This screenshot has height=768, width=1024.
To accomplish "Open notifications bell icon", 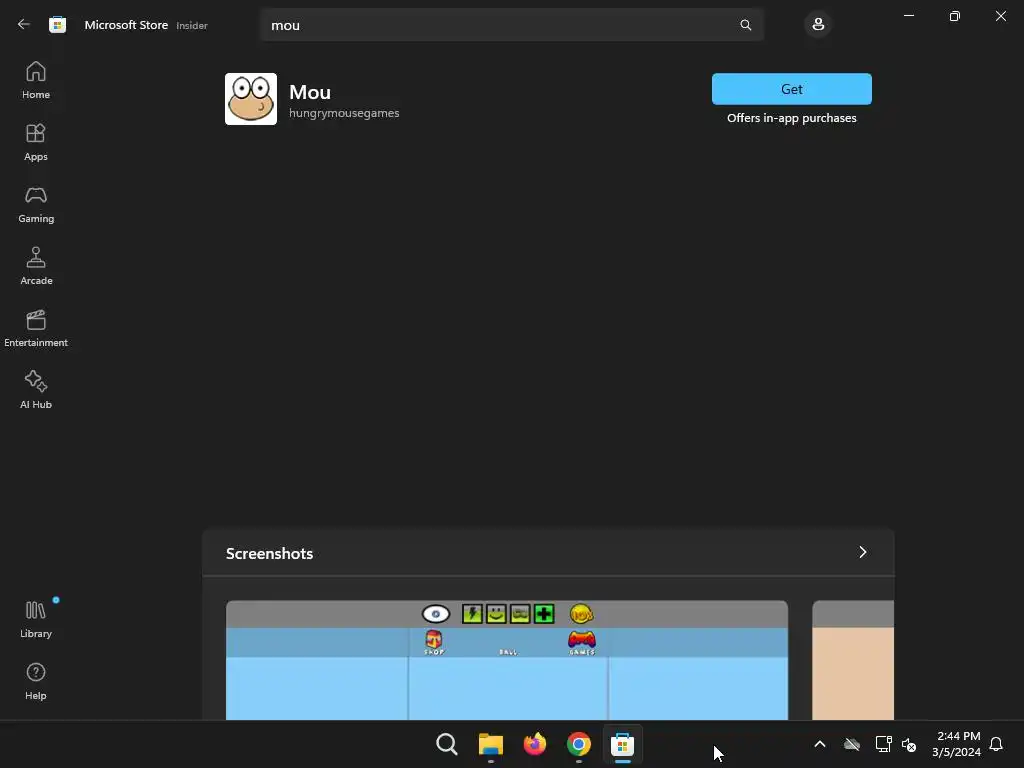I will pos(996,744).
